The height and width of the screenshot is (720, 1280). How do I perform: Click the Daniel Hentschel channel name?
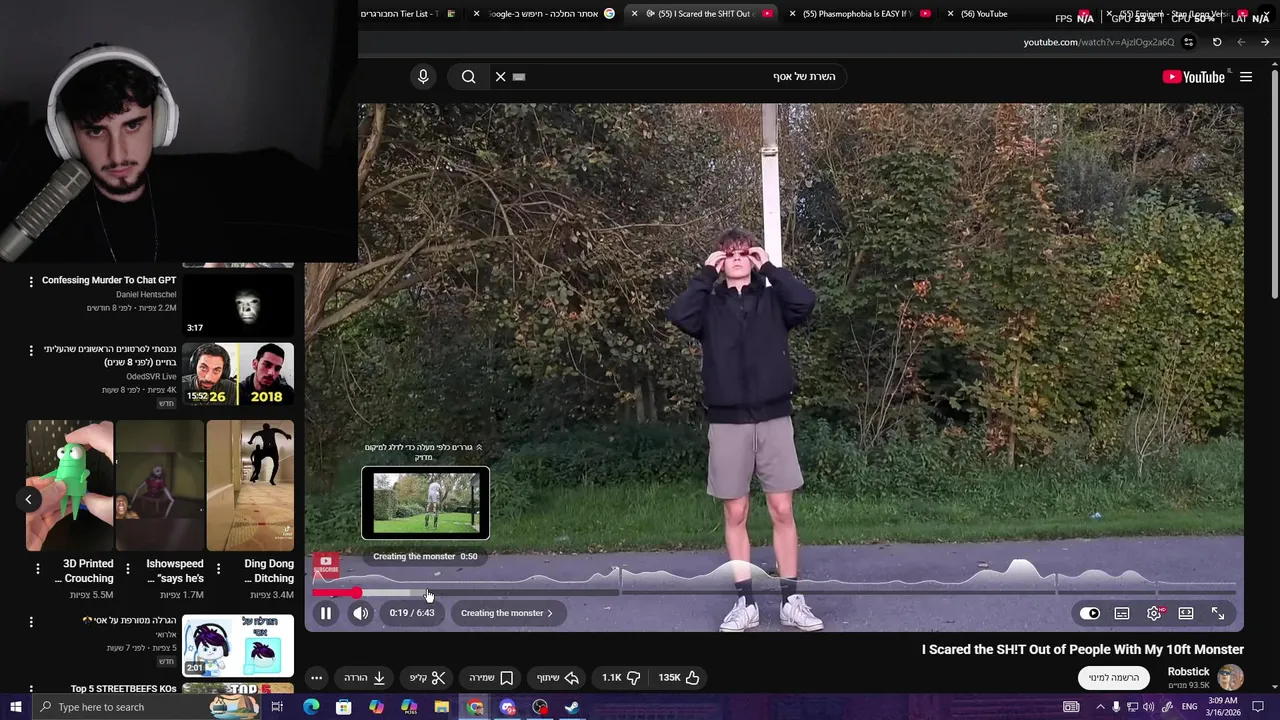[146, 295]
